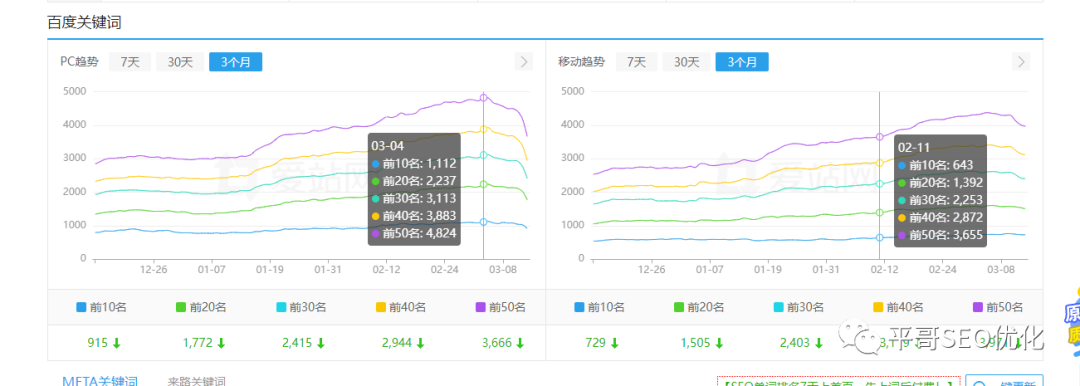
Task: Click the 02-24 axis date on PC chart
Action: [x=444, y=269]
